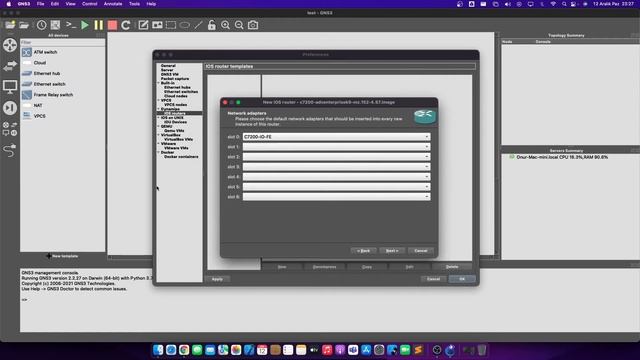
Task: Select Packet capture in Preferences tree
Action: [x=175, y=78]
